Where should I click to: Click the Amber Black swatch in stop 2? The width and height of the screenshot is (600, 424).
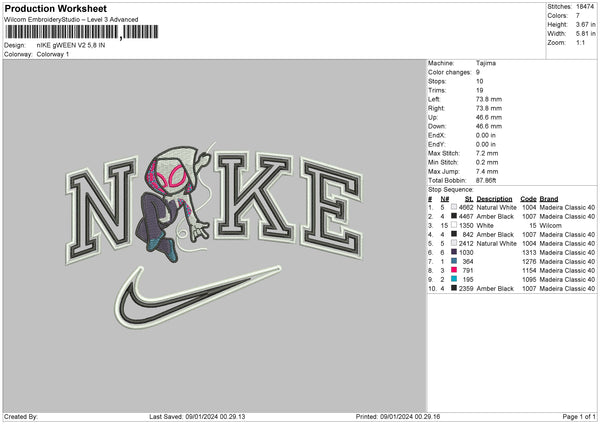(x=454, y=216)
